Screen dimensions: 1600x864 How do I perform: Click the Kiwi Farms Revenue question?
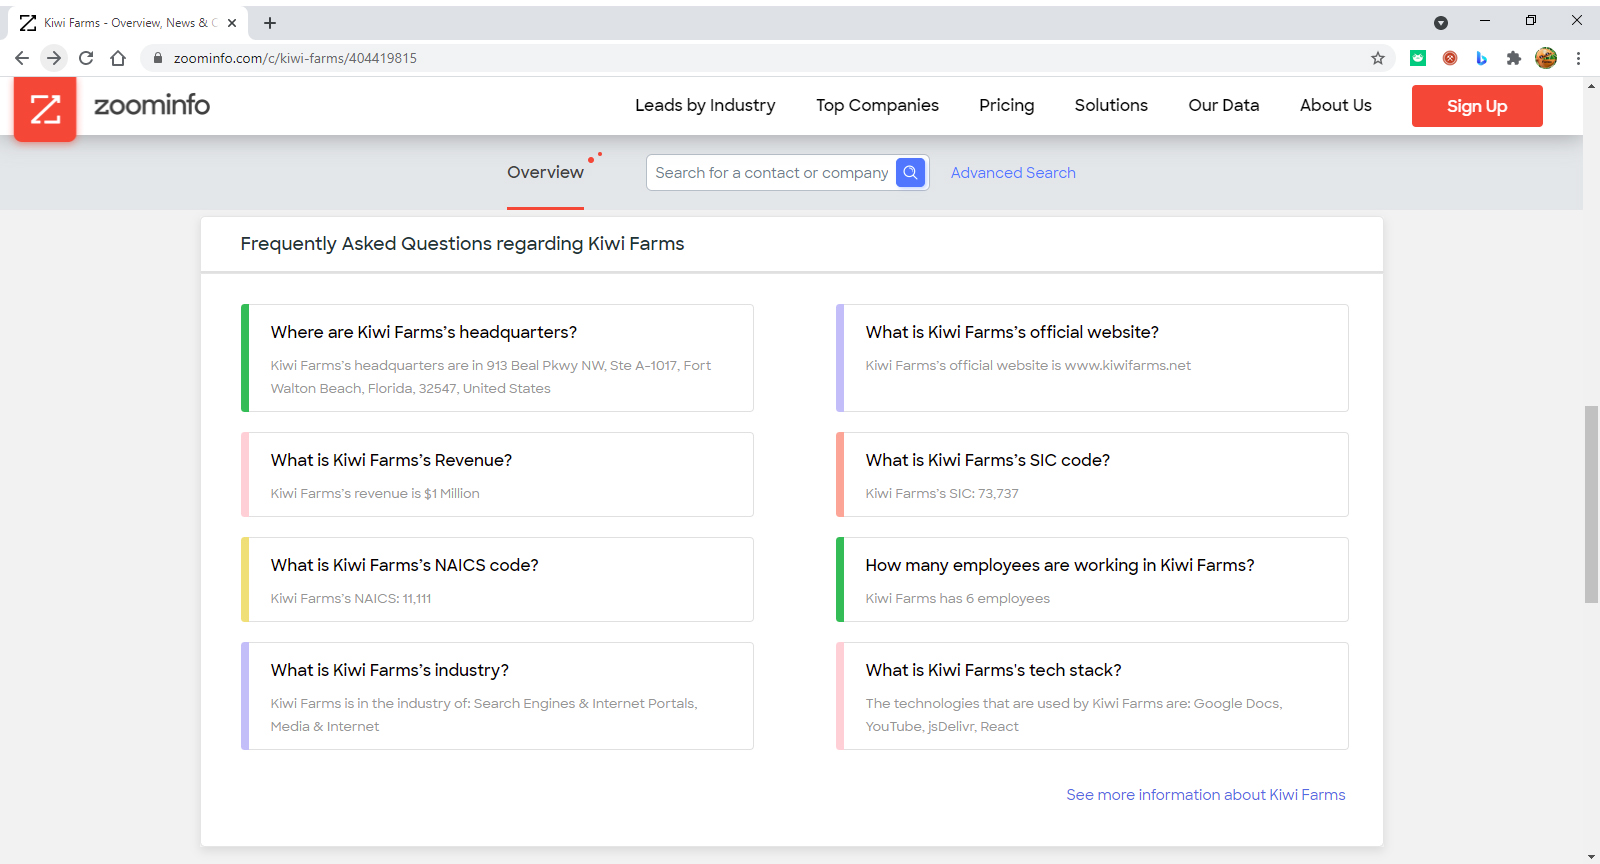[391, 460]
